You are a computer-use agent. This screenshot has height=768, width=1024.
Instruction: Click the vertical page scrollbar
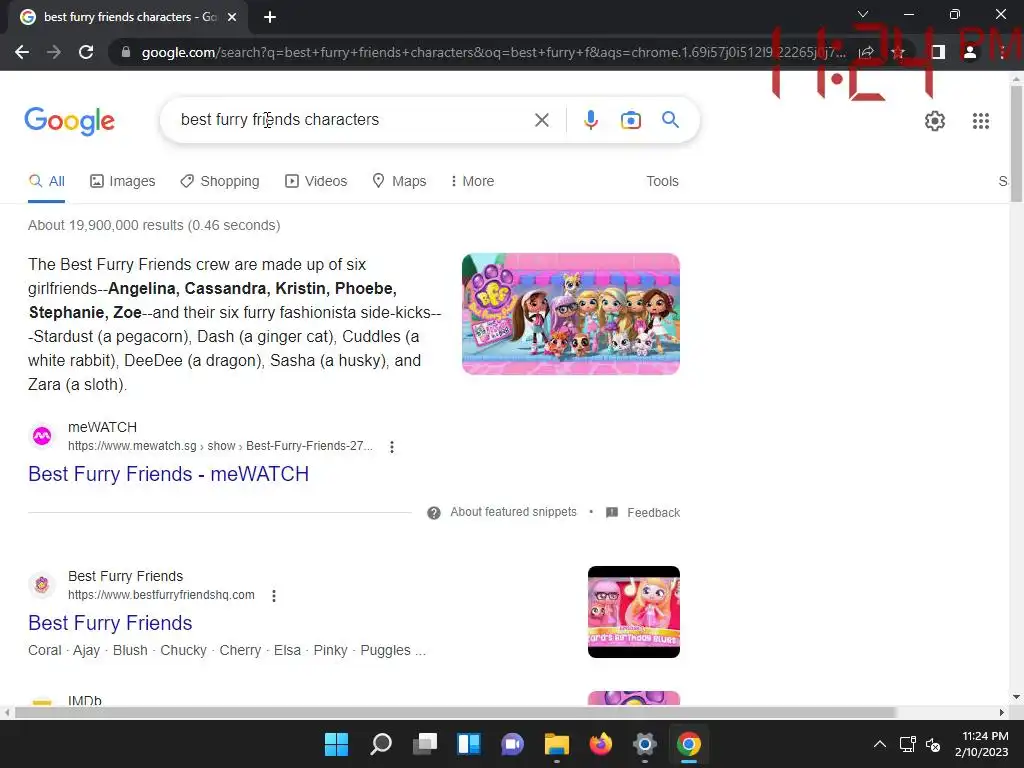click(1016, 143)
